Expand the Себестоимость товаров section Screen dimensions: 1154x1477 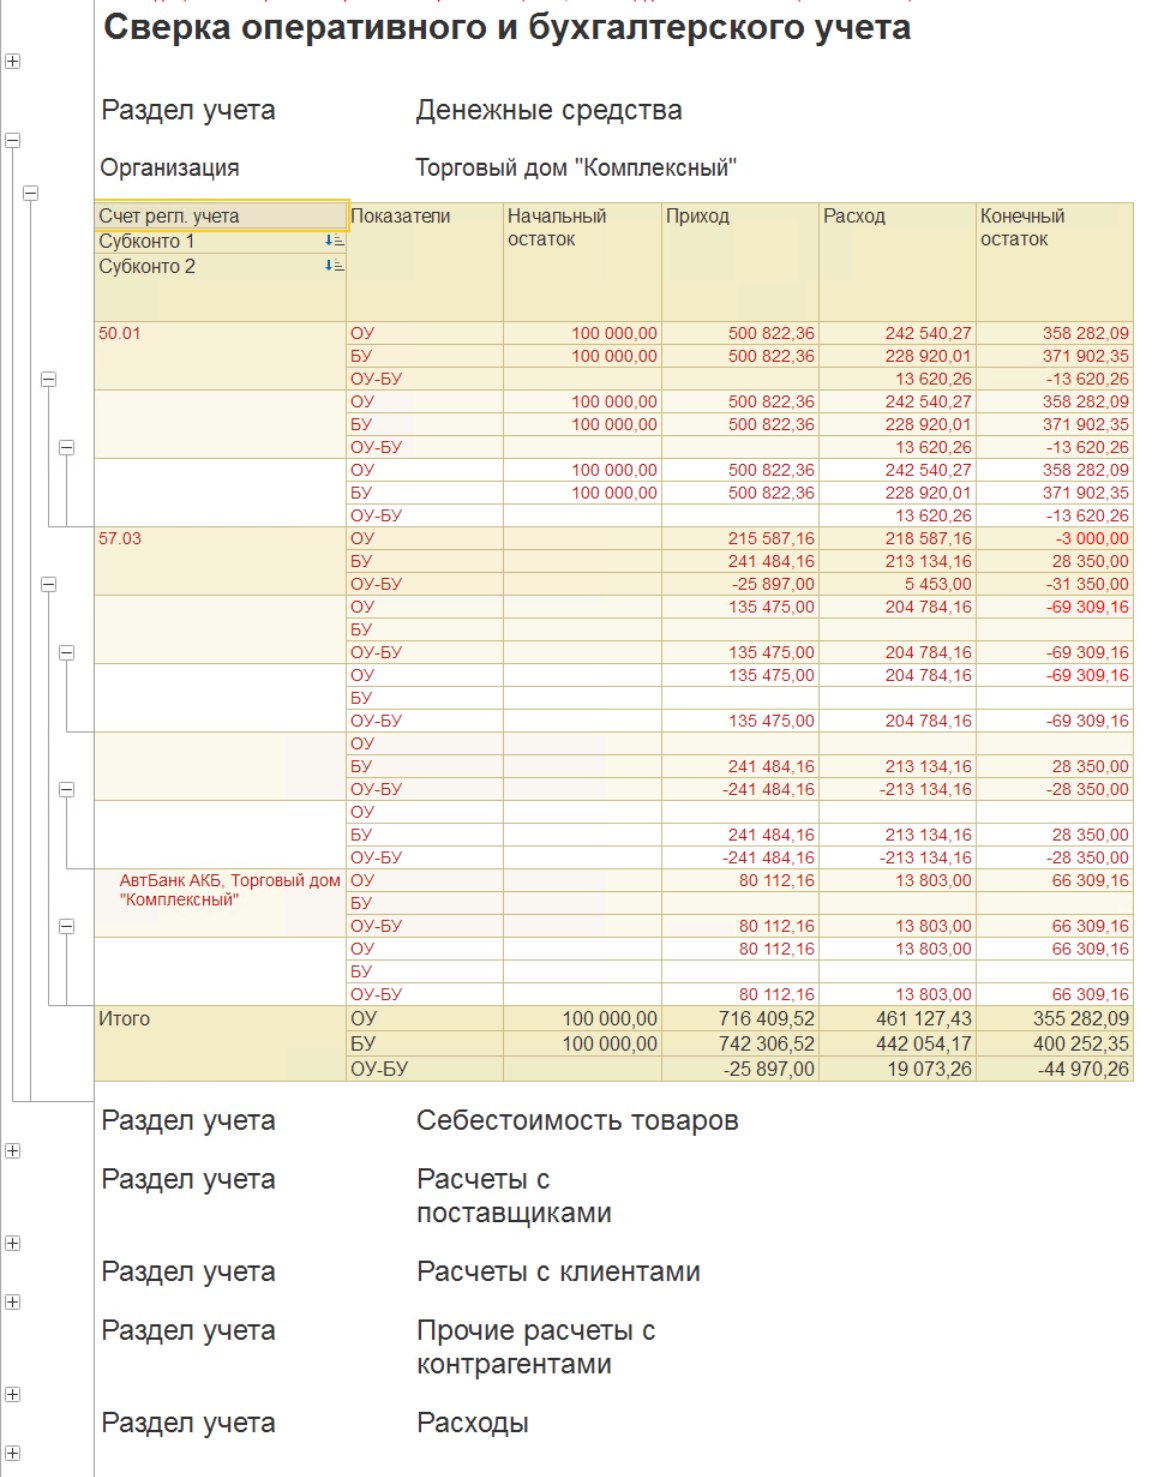pos(13,1151)
